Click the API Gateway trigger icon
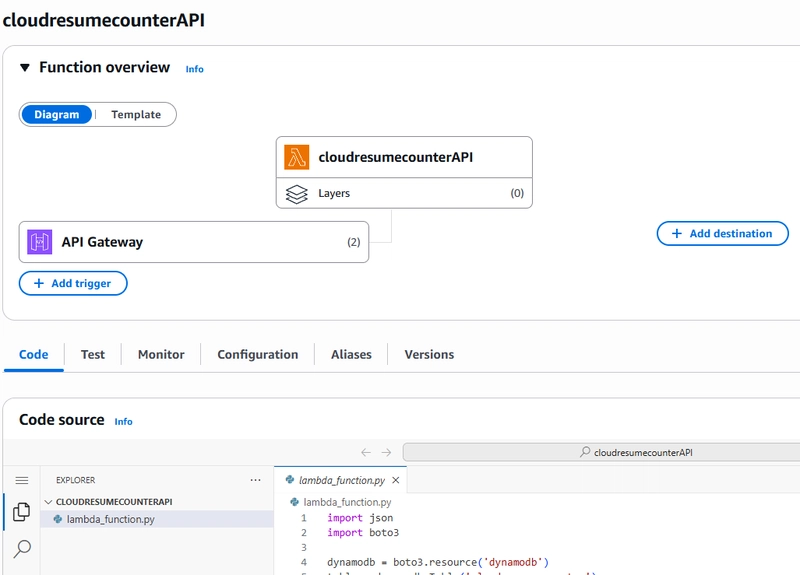This screenshot has height=575, width=800. pos(39,242)
